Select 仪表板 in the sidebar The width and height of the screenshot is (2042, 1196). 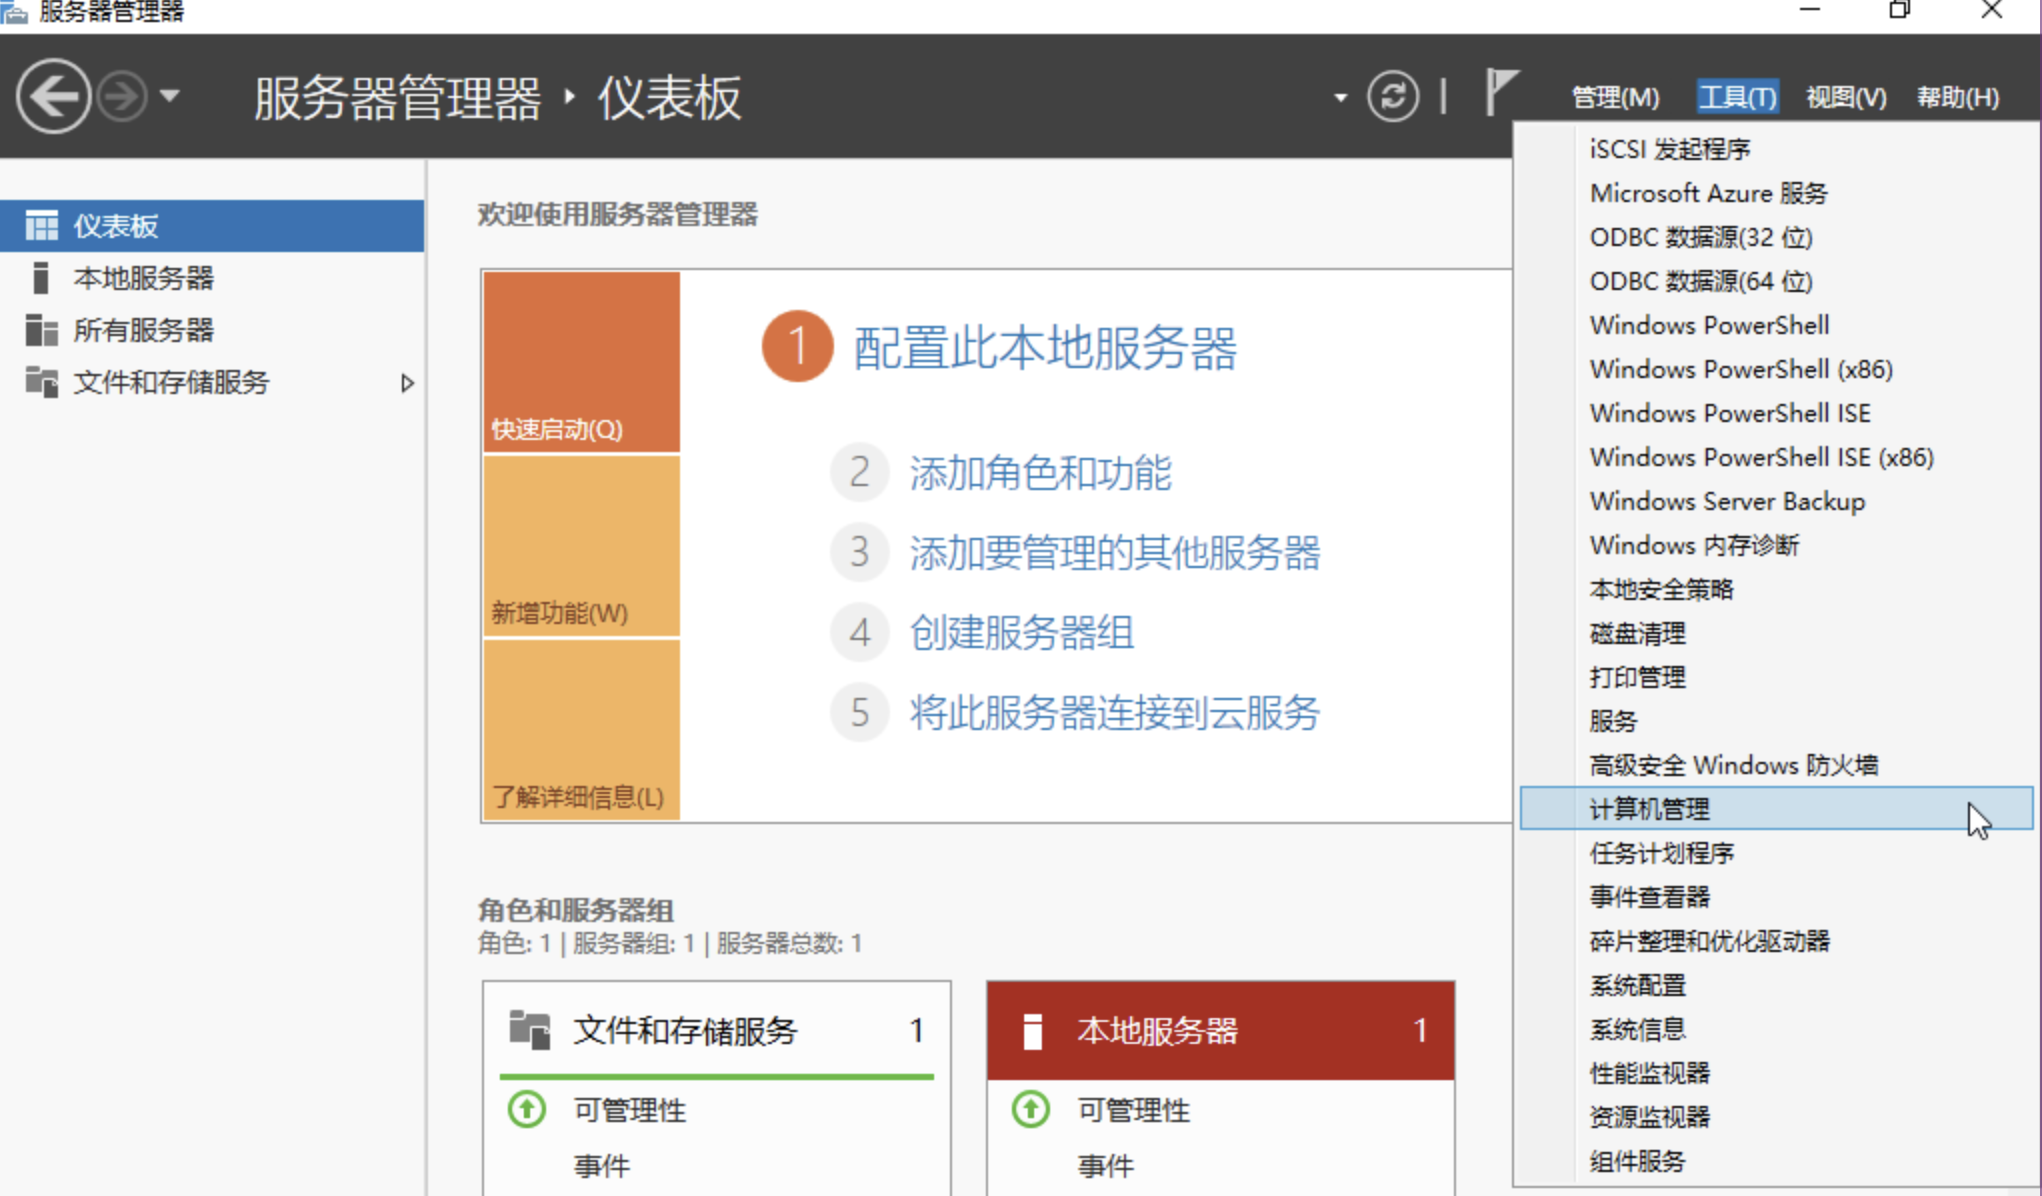pos(212,226)
